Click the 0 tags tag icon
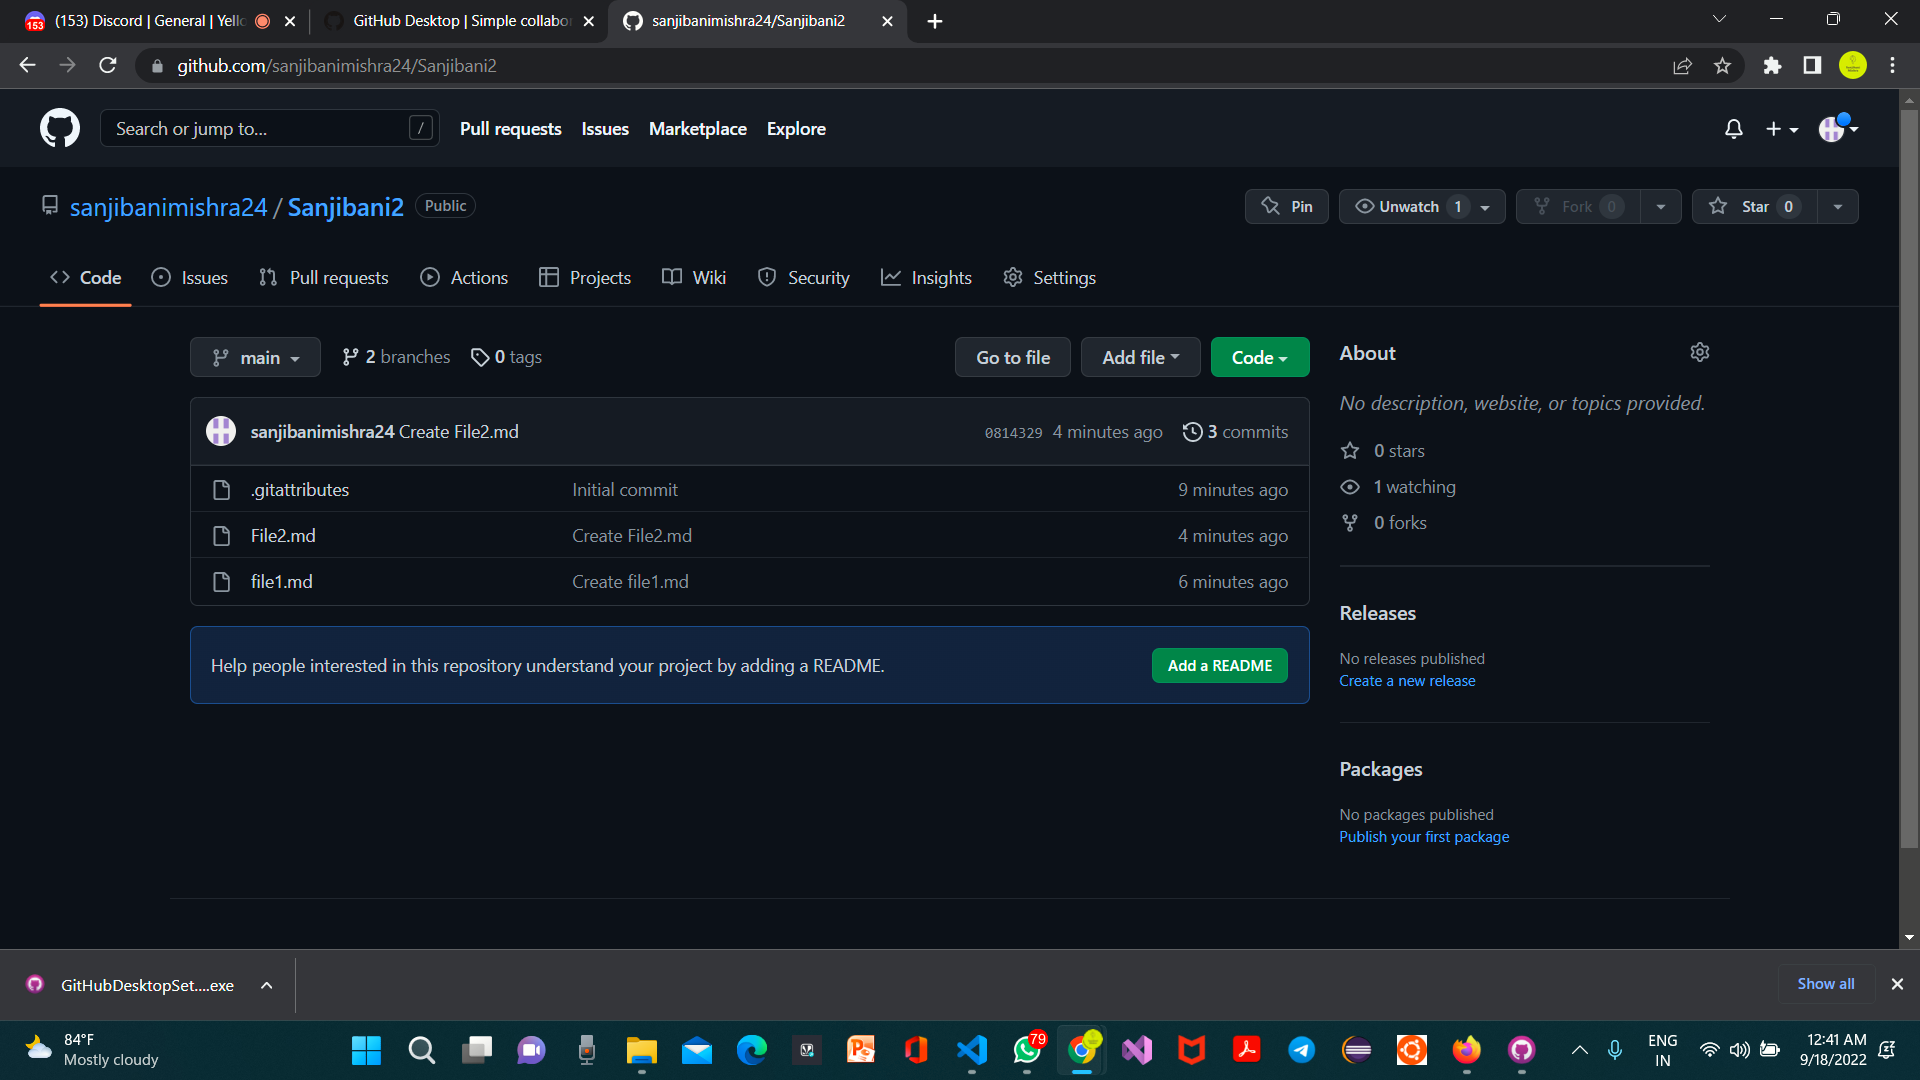Viewport: 1920px width, 1080px height. coord(480,357)
